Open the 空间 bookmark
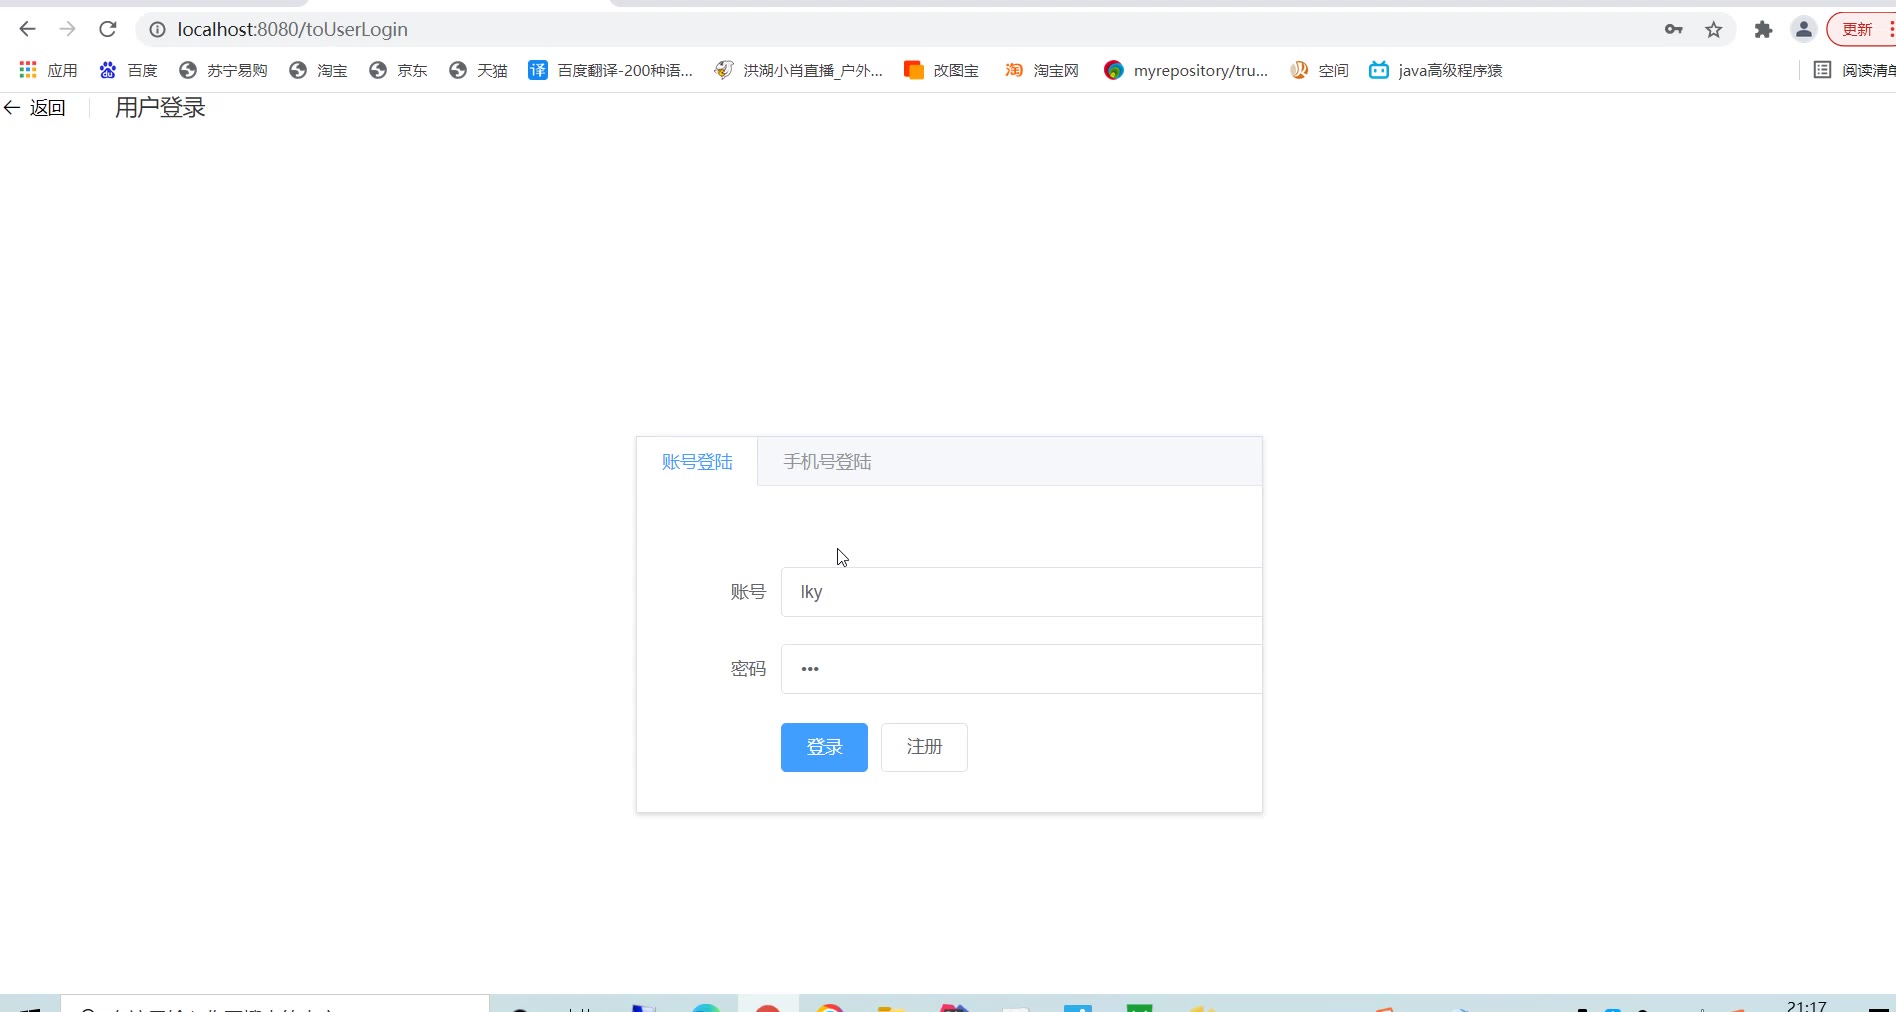Viewport: 1896px width, 1012px height. click(1319, 70)
